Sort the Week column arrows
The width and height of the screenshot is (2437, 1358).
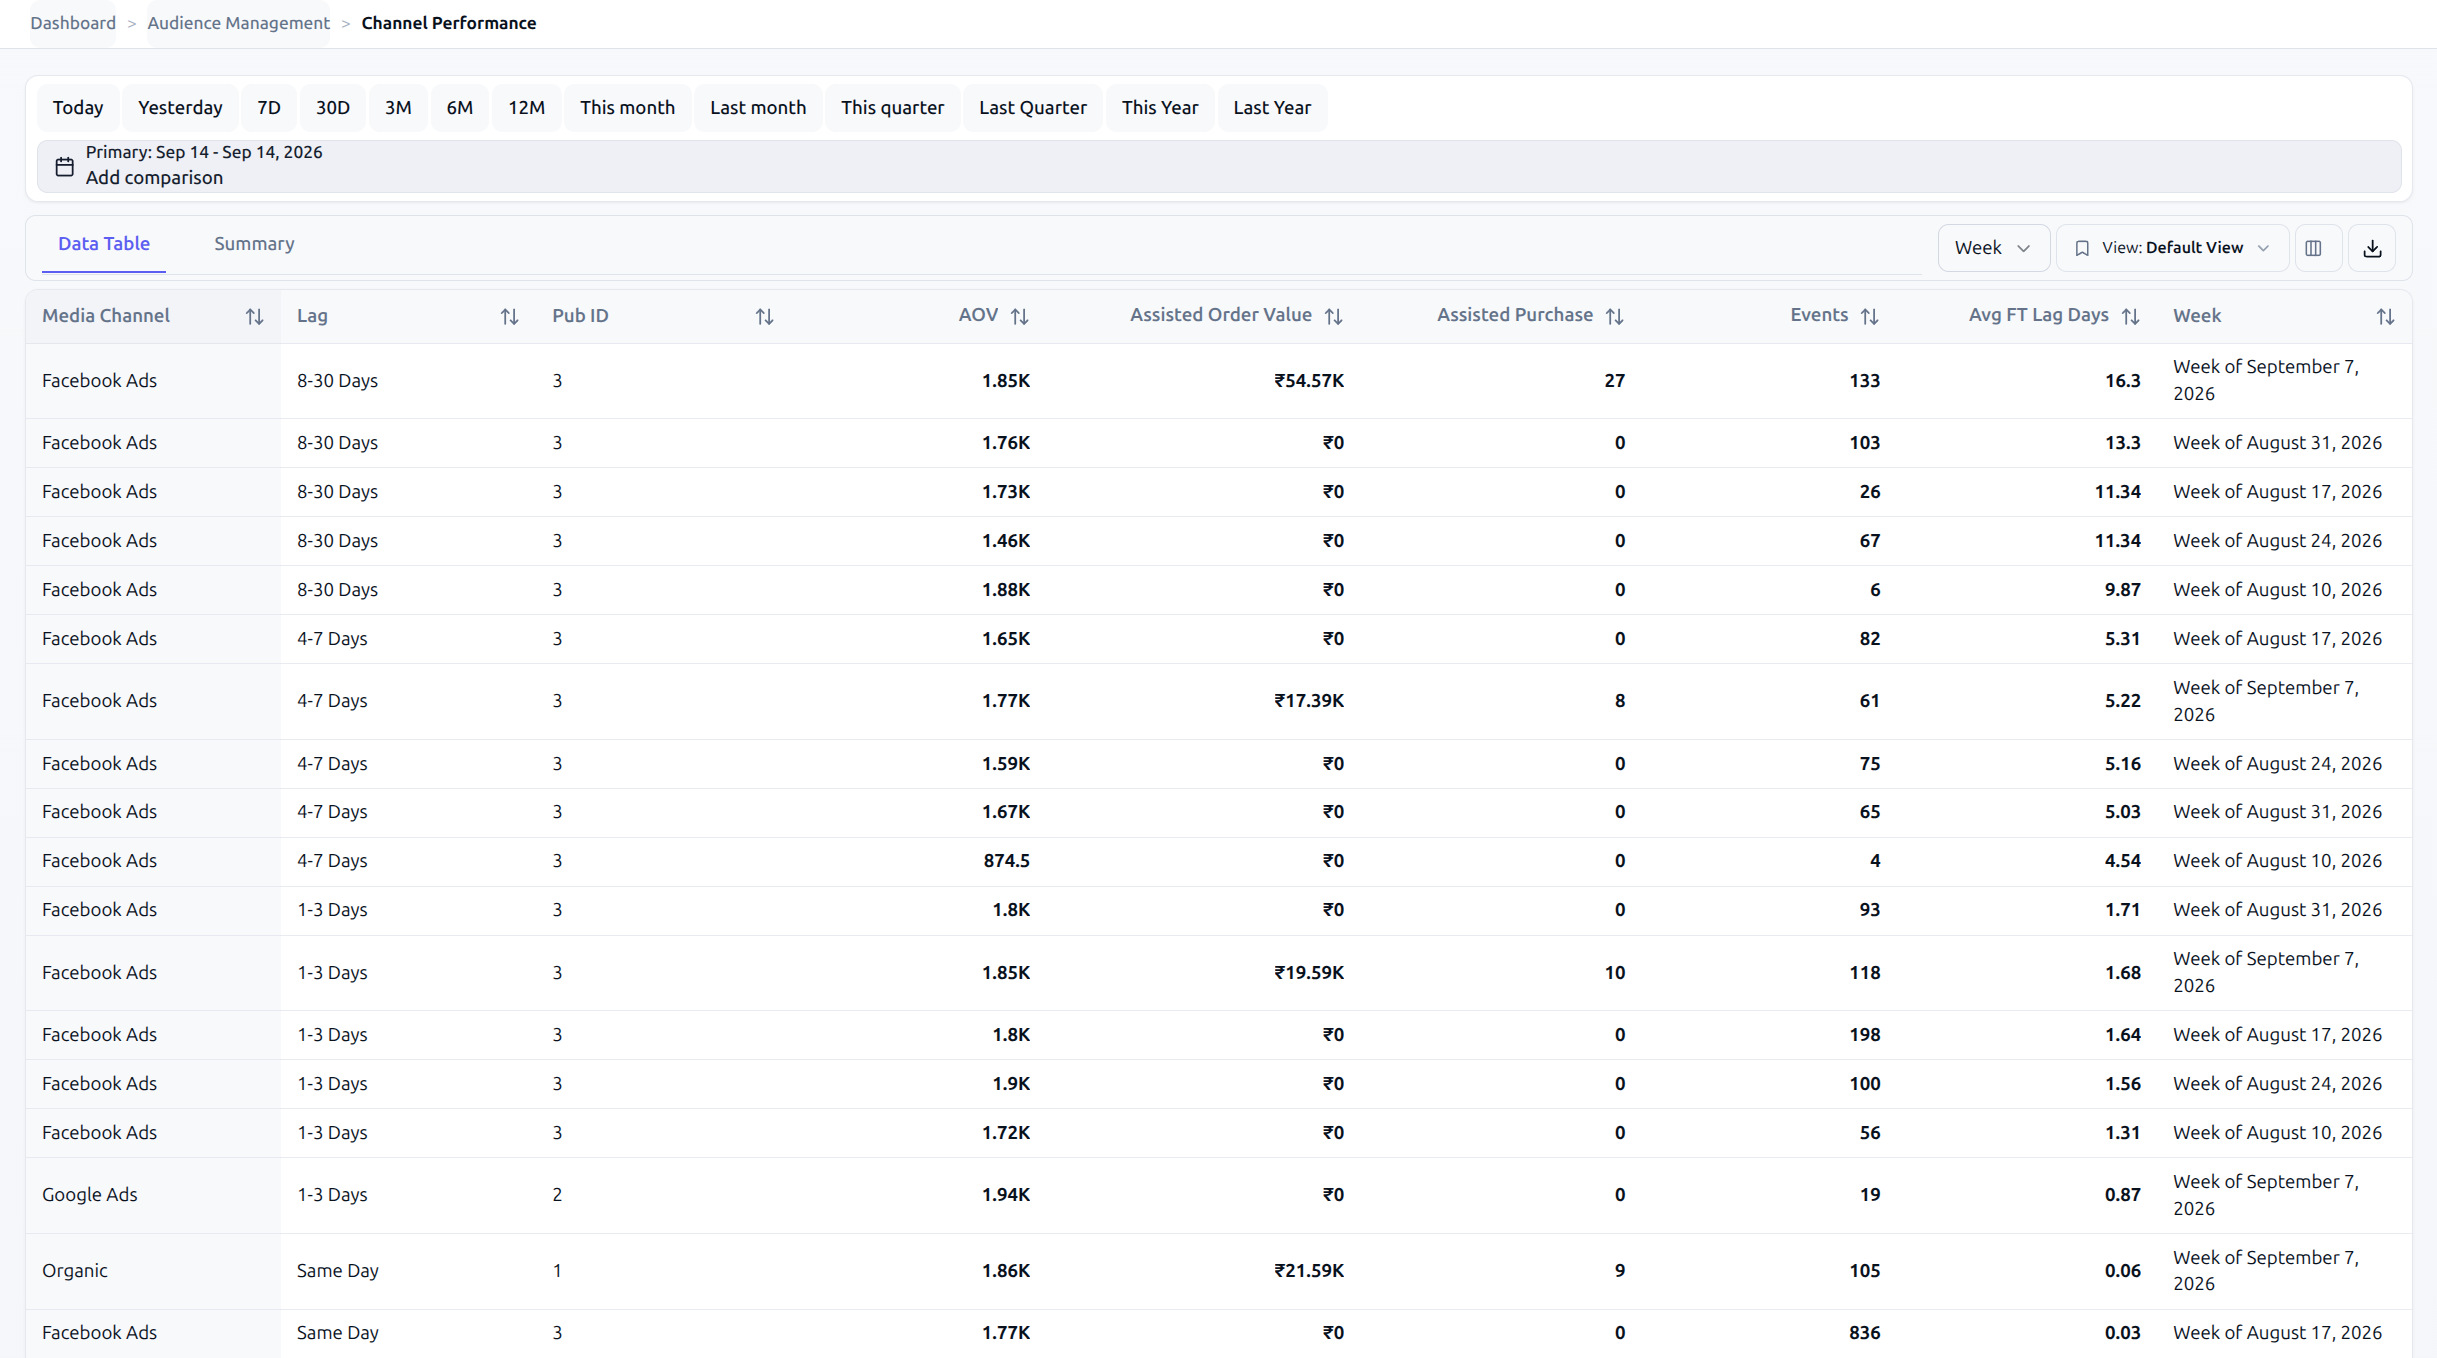[2385, 316]
